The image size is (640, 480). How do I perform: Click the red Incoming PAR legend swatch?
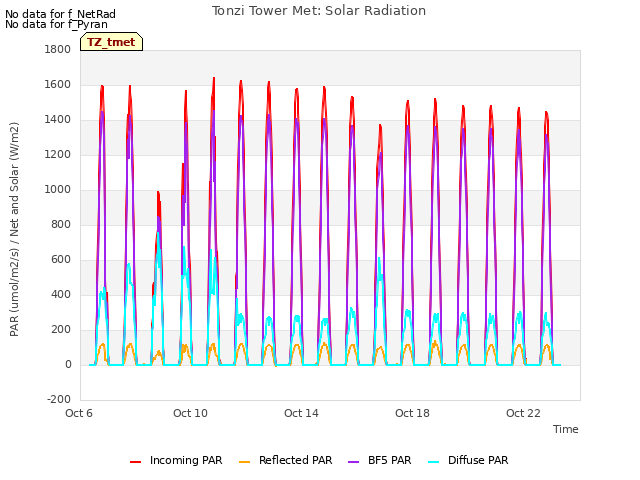(136, 462)
